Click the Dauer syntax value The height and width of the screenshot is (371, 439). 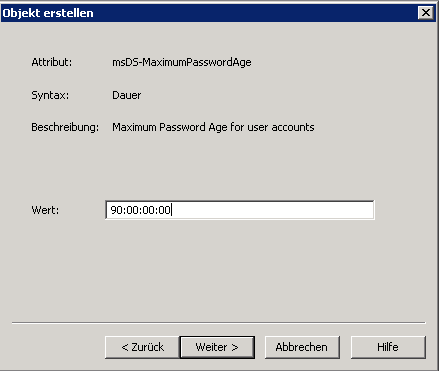[127, 95]
